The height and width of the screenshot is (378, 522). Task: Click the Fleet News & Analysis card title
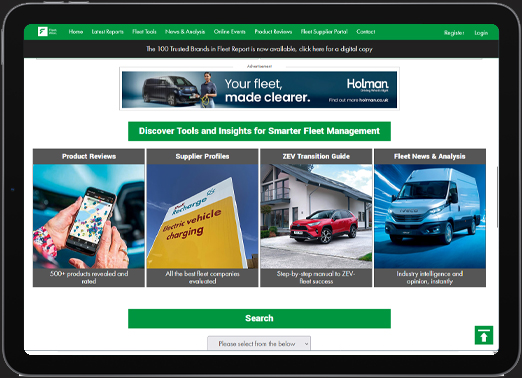click(430, 156)
